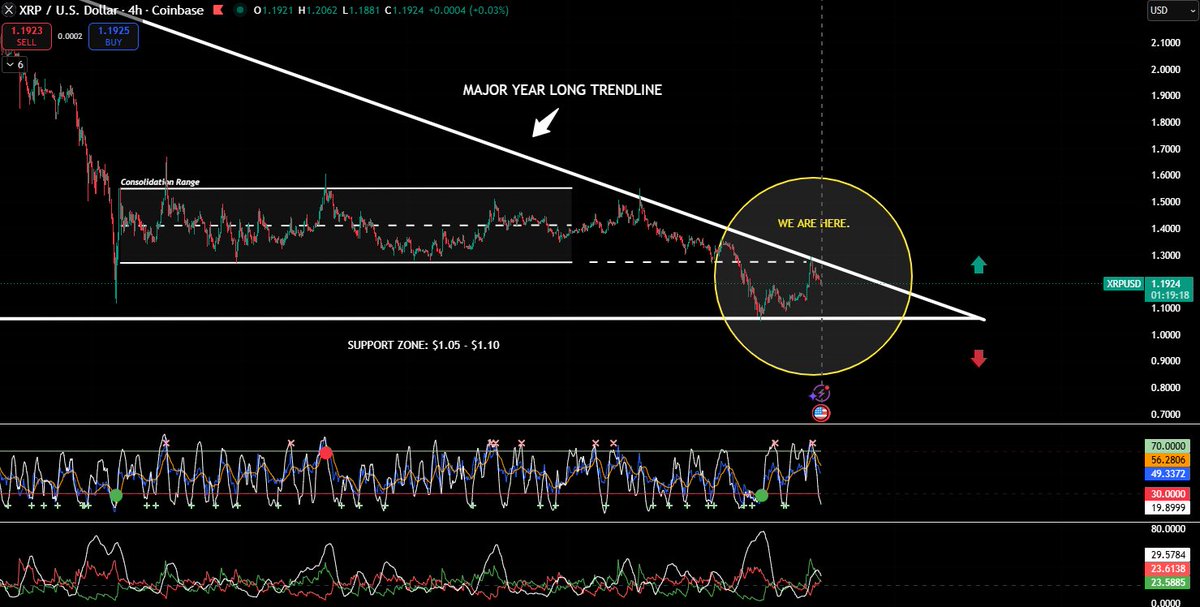Screen dimensions: 1200x607
Task: Click the 0.7000 price scale label
Action: (x=1165, y=414)
